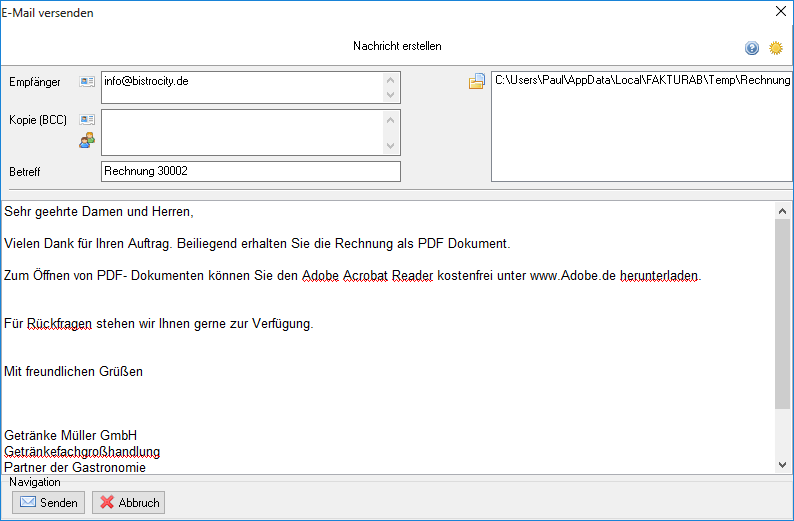
Task: Click into the Kopie (BCC) input field
Action: click(251, 133)
